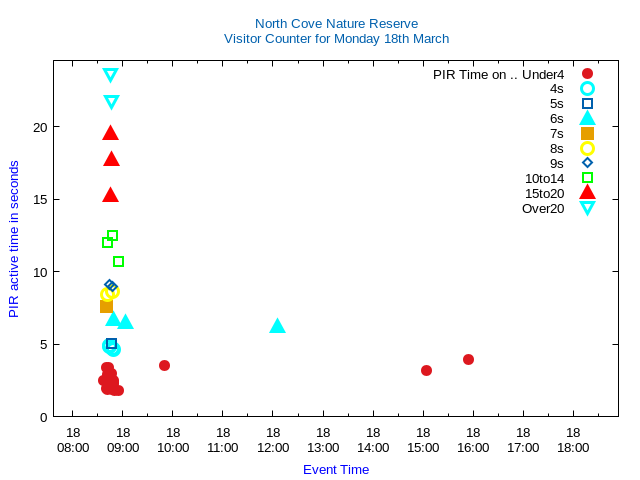Click the cyan 6s legend triangle
This screenshot has width=640, height=480.
(x=587, y=118)
